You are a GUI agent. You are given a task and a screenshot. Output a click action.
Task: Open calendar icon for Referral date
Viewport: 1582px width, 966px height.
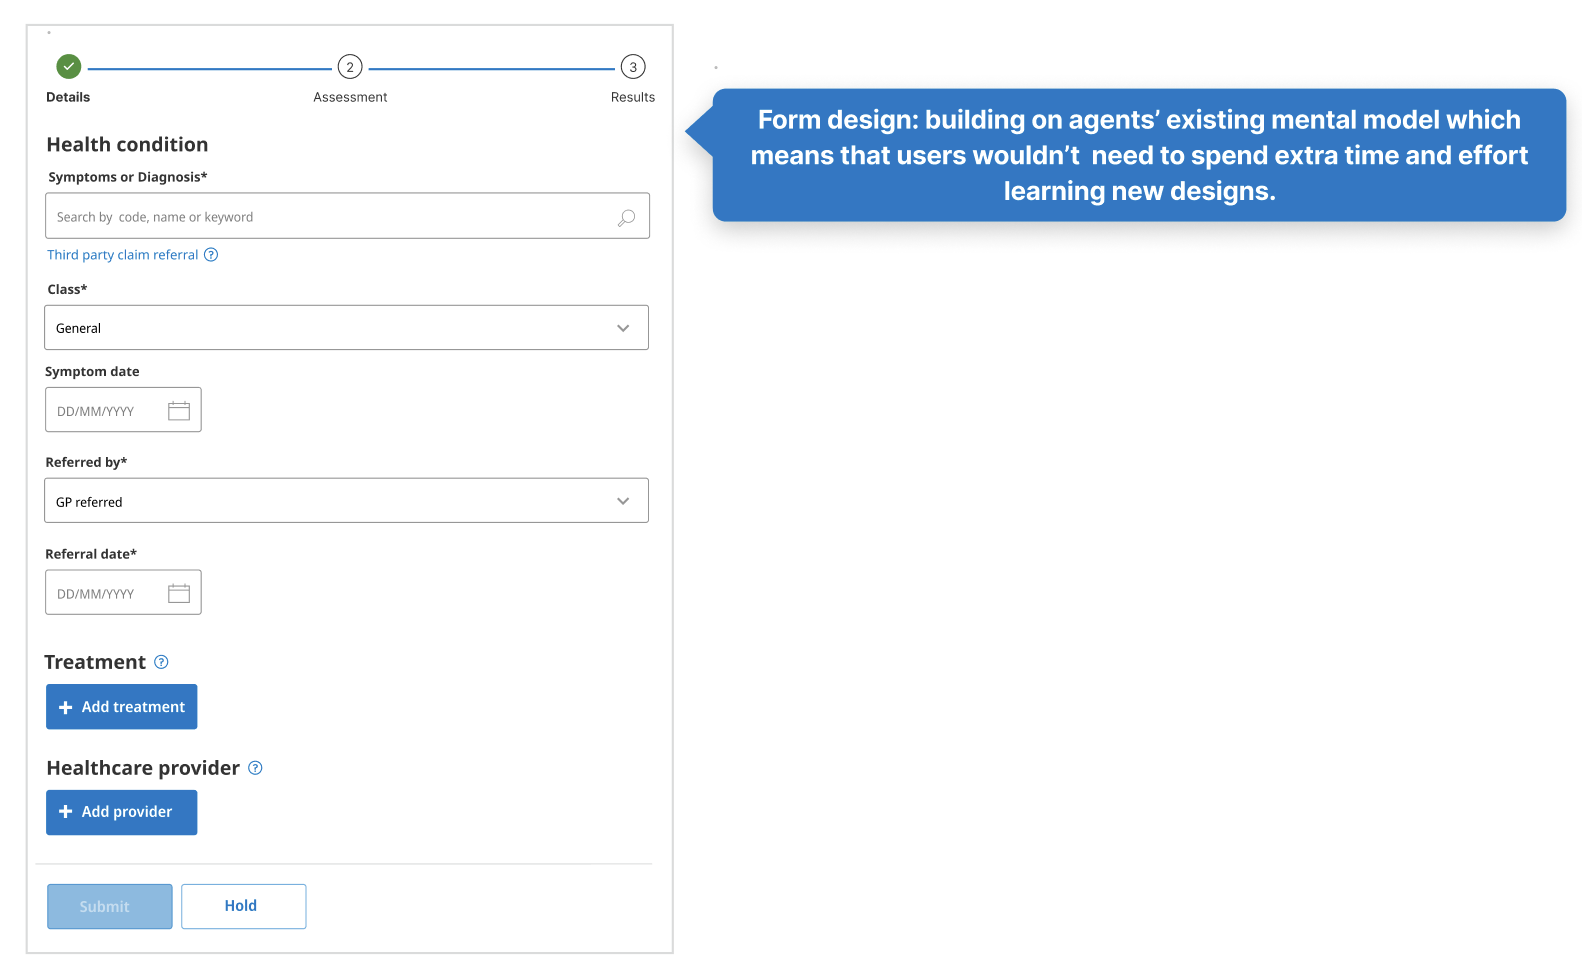(x=179, y=593)
